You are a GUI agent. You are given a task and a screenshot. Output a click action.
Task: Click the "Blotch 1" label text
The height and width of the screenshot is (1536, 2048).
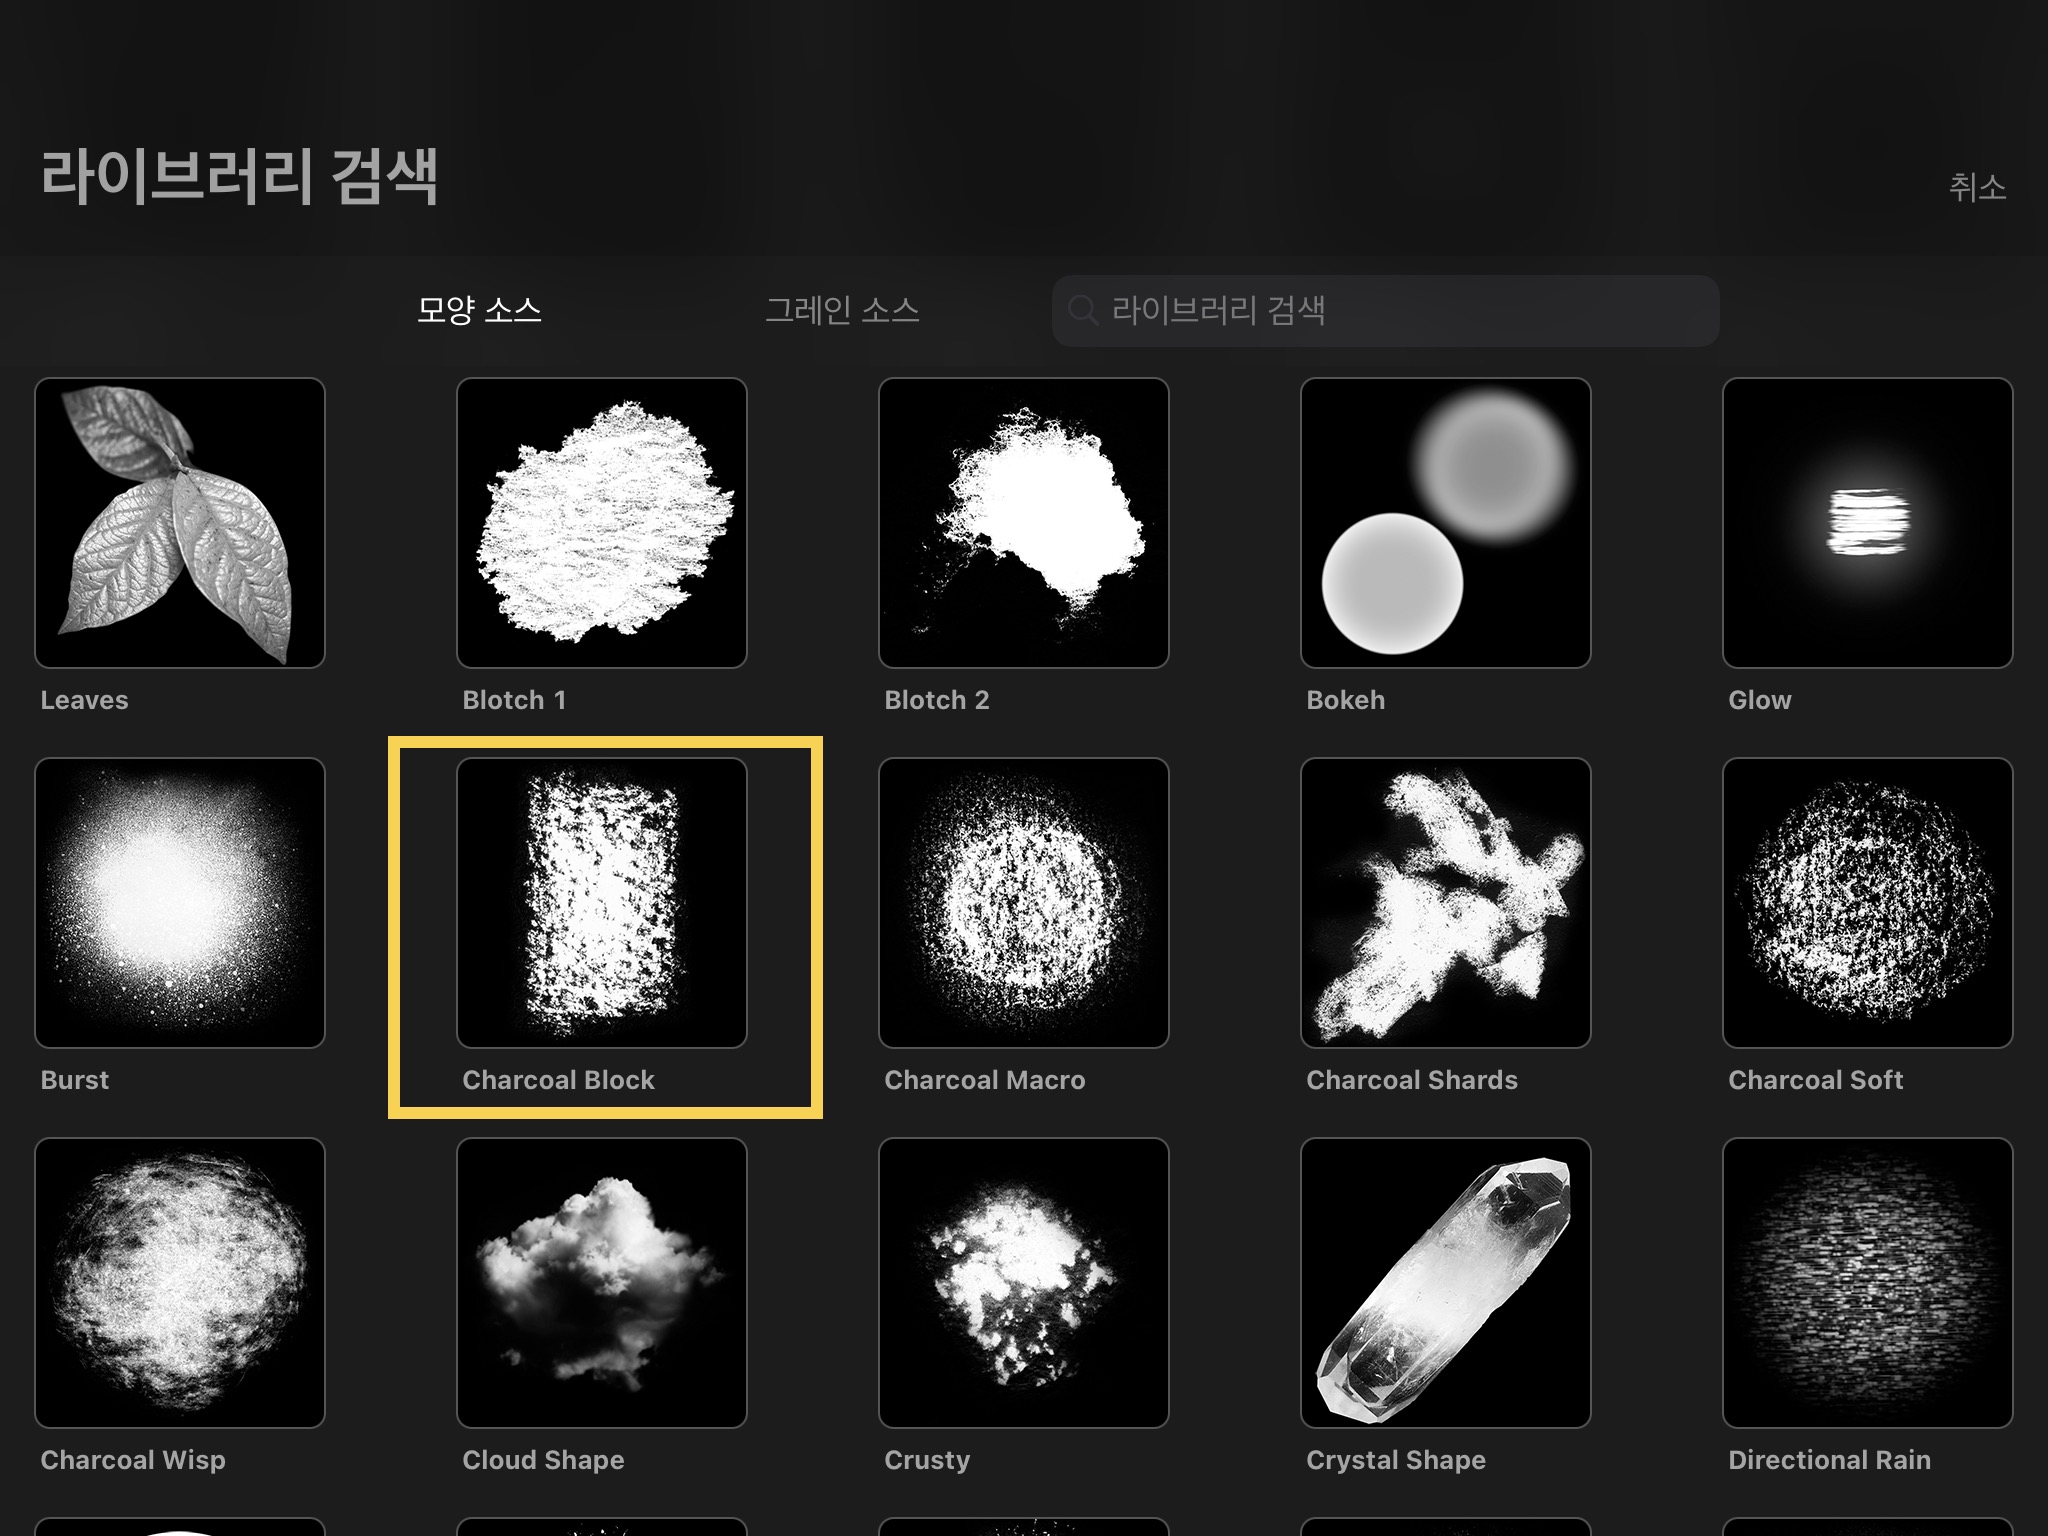pyautogui.click(x=514, y=700)
